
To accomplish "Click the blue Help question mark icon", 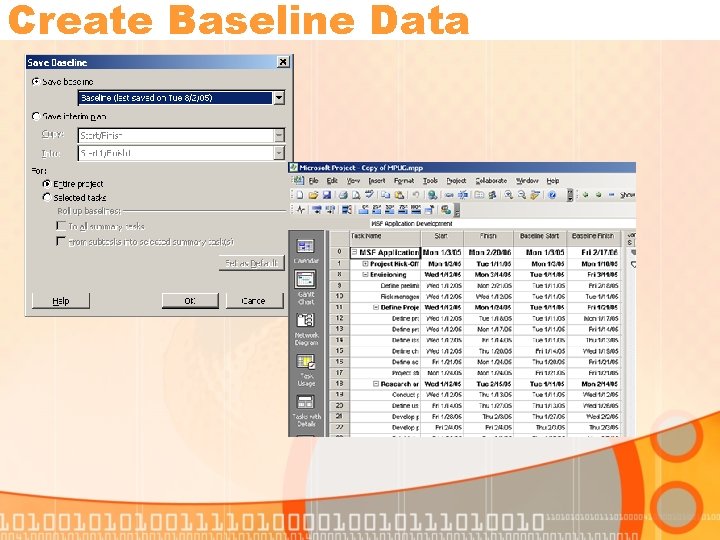I will coord(552,195).
